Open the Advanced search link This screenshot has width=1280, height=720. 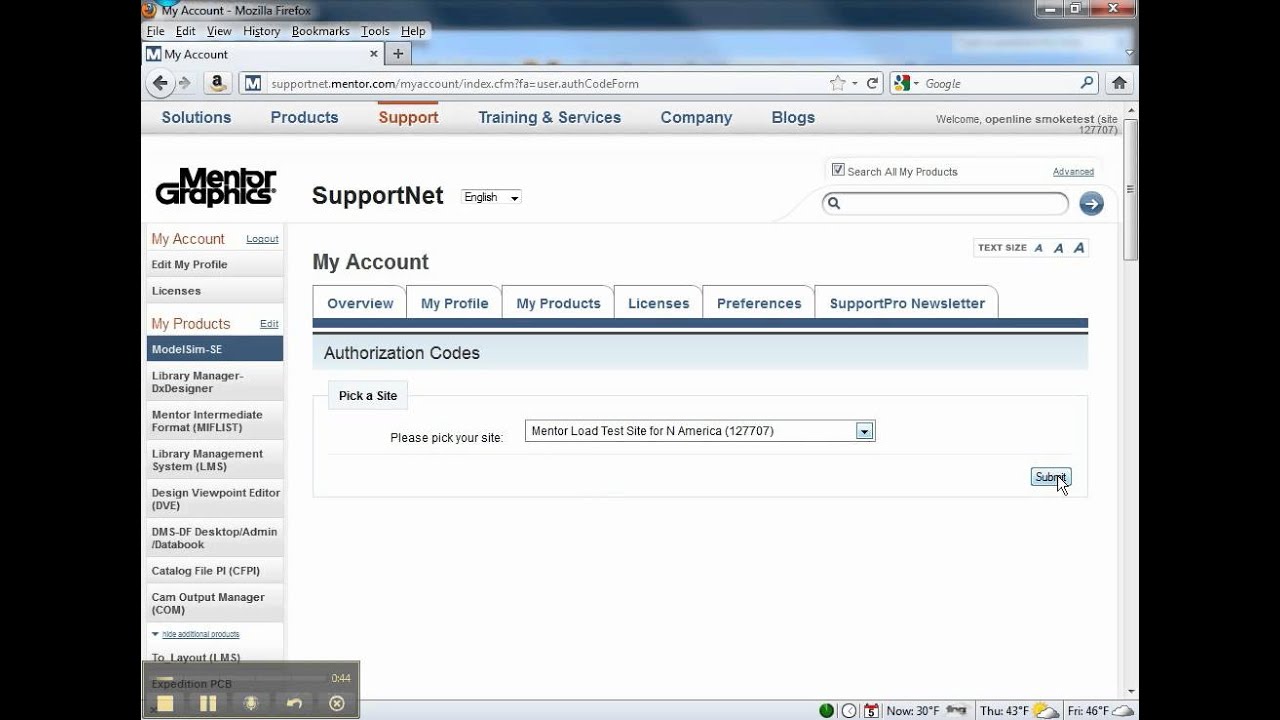pyautogui.click(x=1073, y=172)
